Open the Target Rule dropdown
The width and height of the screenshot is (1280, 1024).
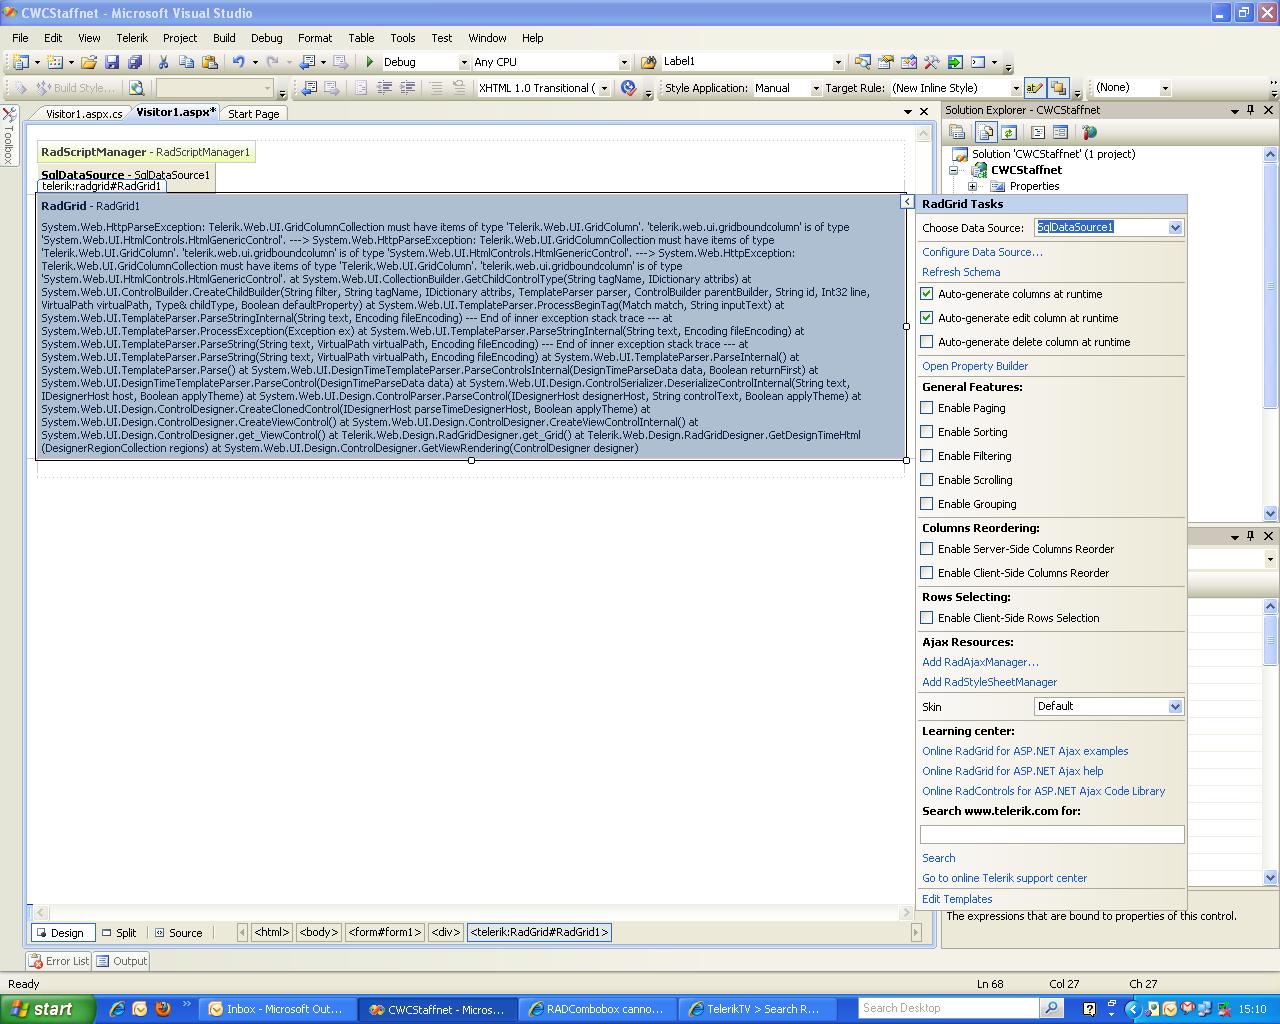click(1016, 88)
